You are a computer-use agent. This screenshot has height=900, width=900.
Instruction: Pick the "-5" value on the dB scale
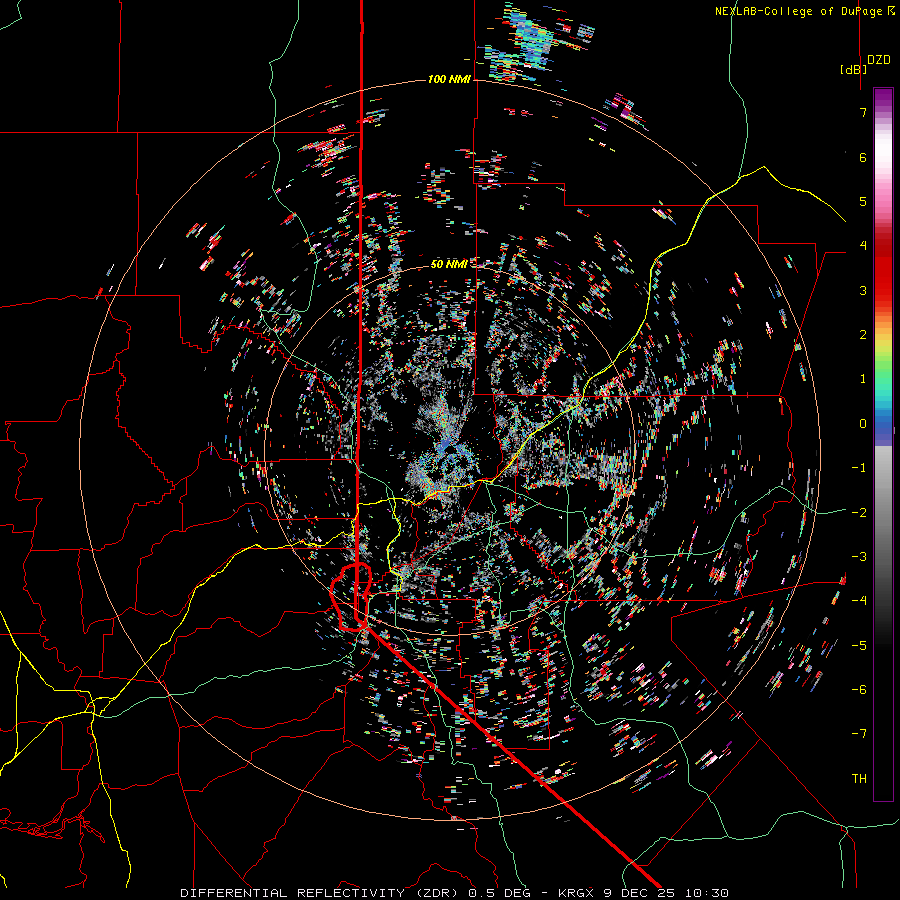(x=859, y=645)
